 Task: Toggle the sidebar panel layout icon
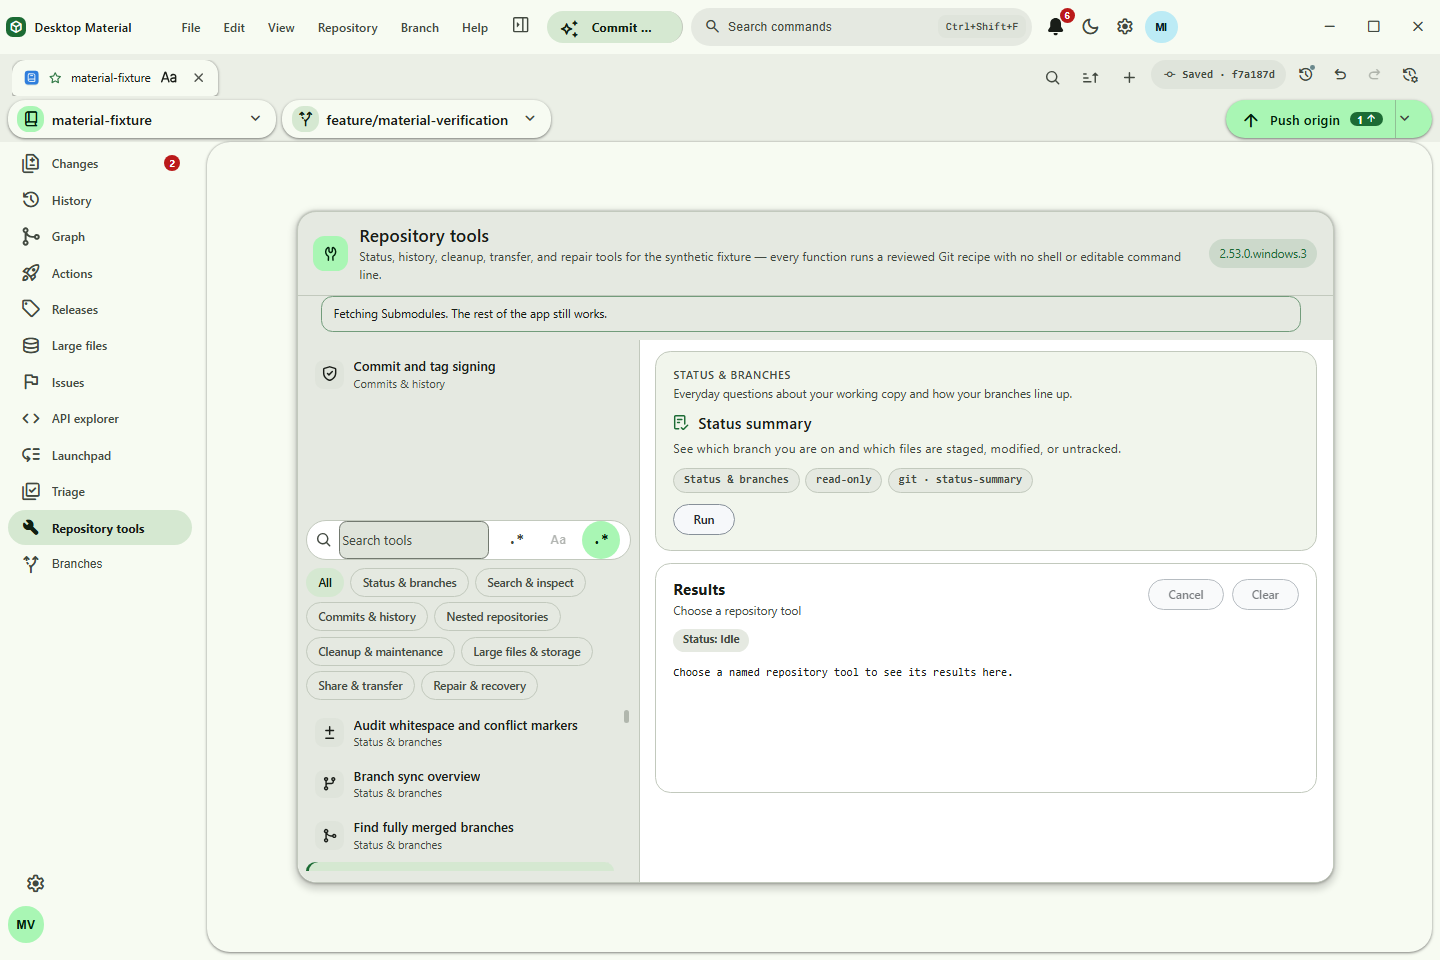pos(521,25)
